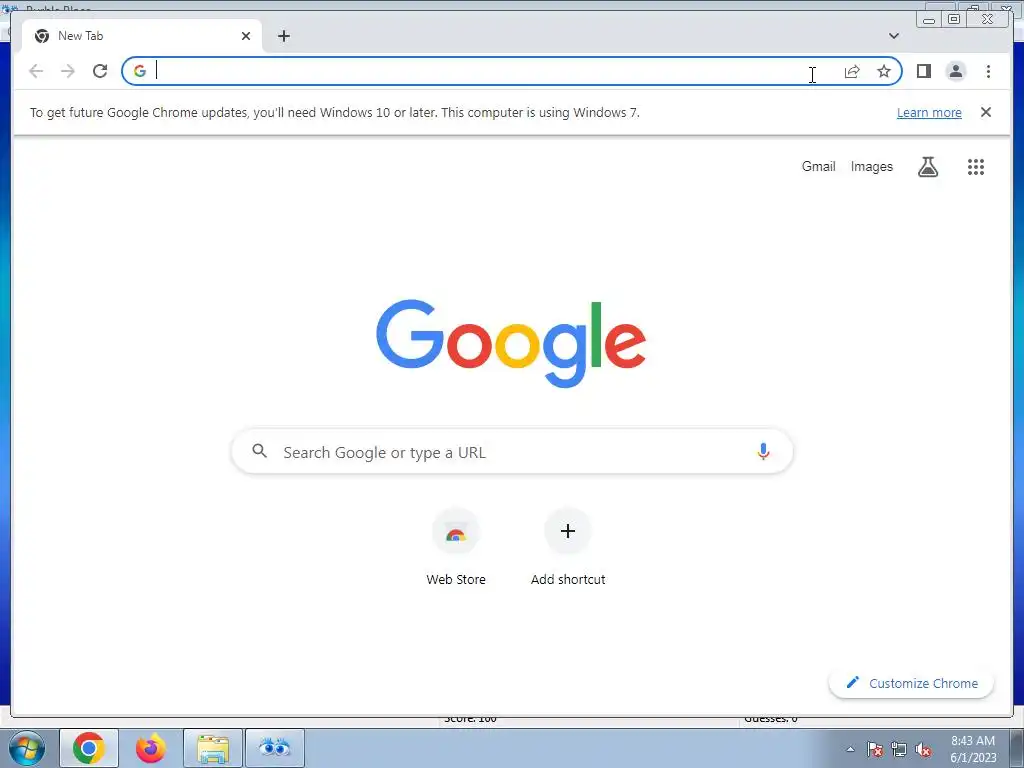Open the profile avatar menu

tap(955, 71)
